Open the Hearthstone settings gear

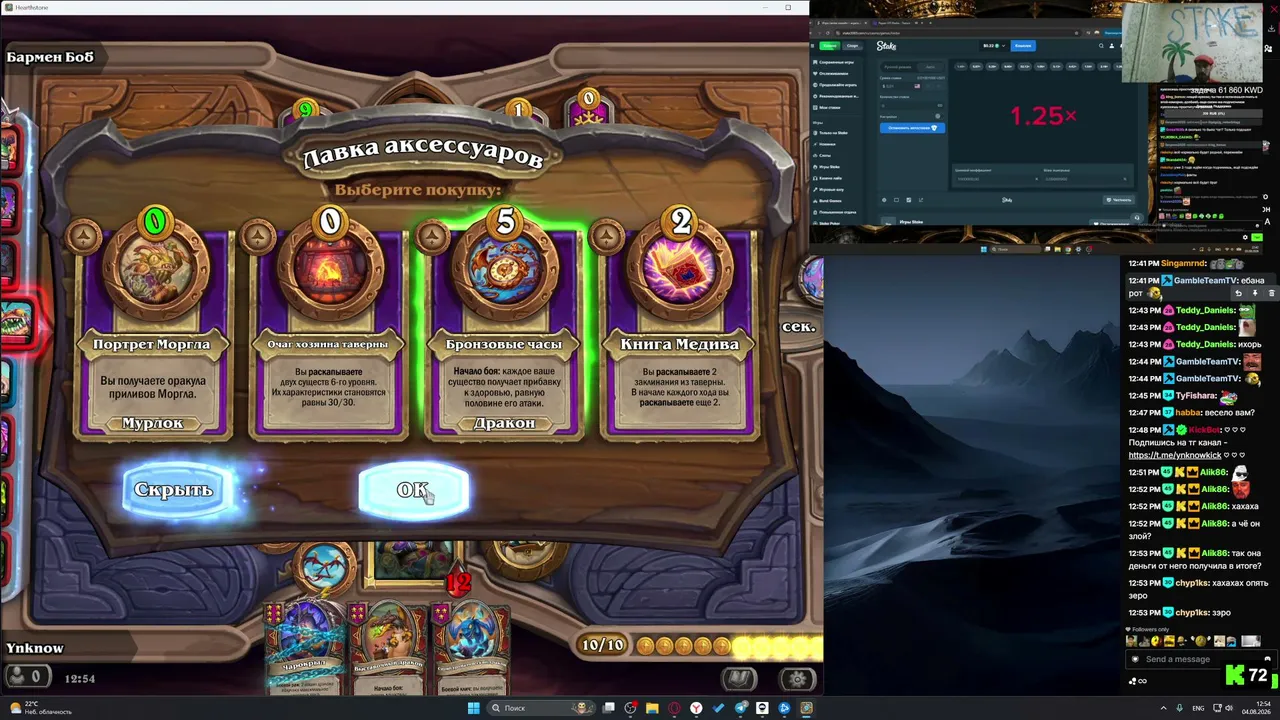coord(797,679)
